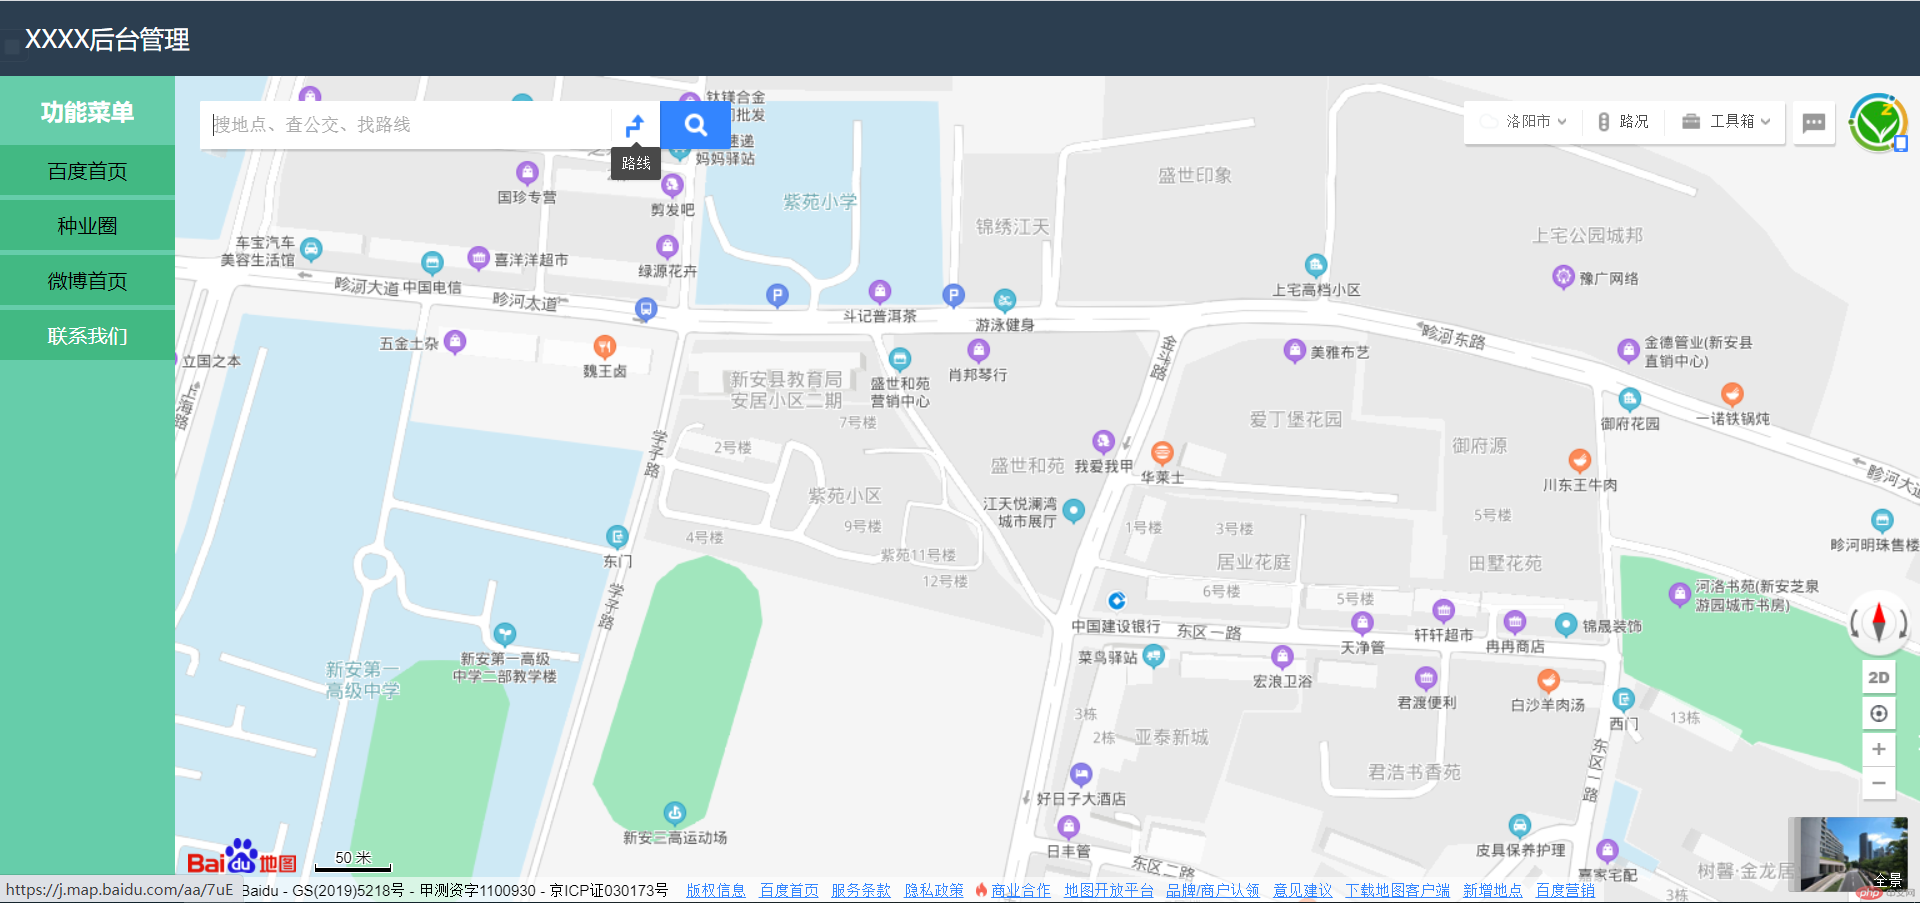Open the 全景 panorama thumbnail
This screenshot has width=1920, height=903.
click(1847, 854)
